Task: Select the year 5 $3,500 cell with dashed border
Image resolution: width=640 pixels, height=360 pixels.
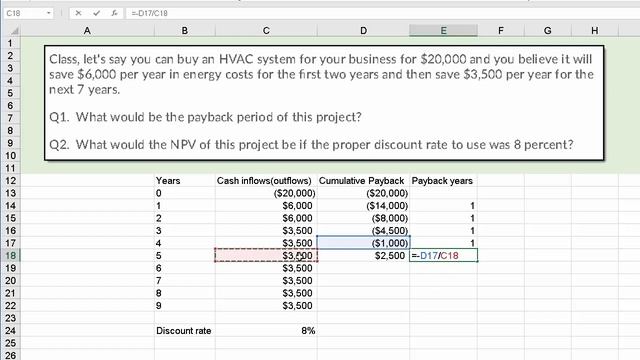Action: 266,256
